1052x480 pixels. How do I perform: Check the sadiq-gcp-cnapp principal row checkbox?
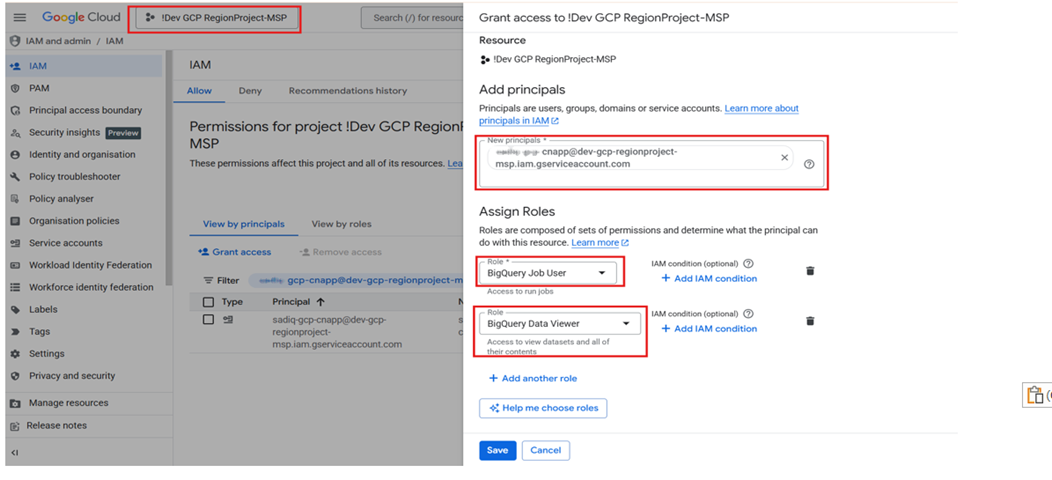[208, 320]
